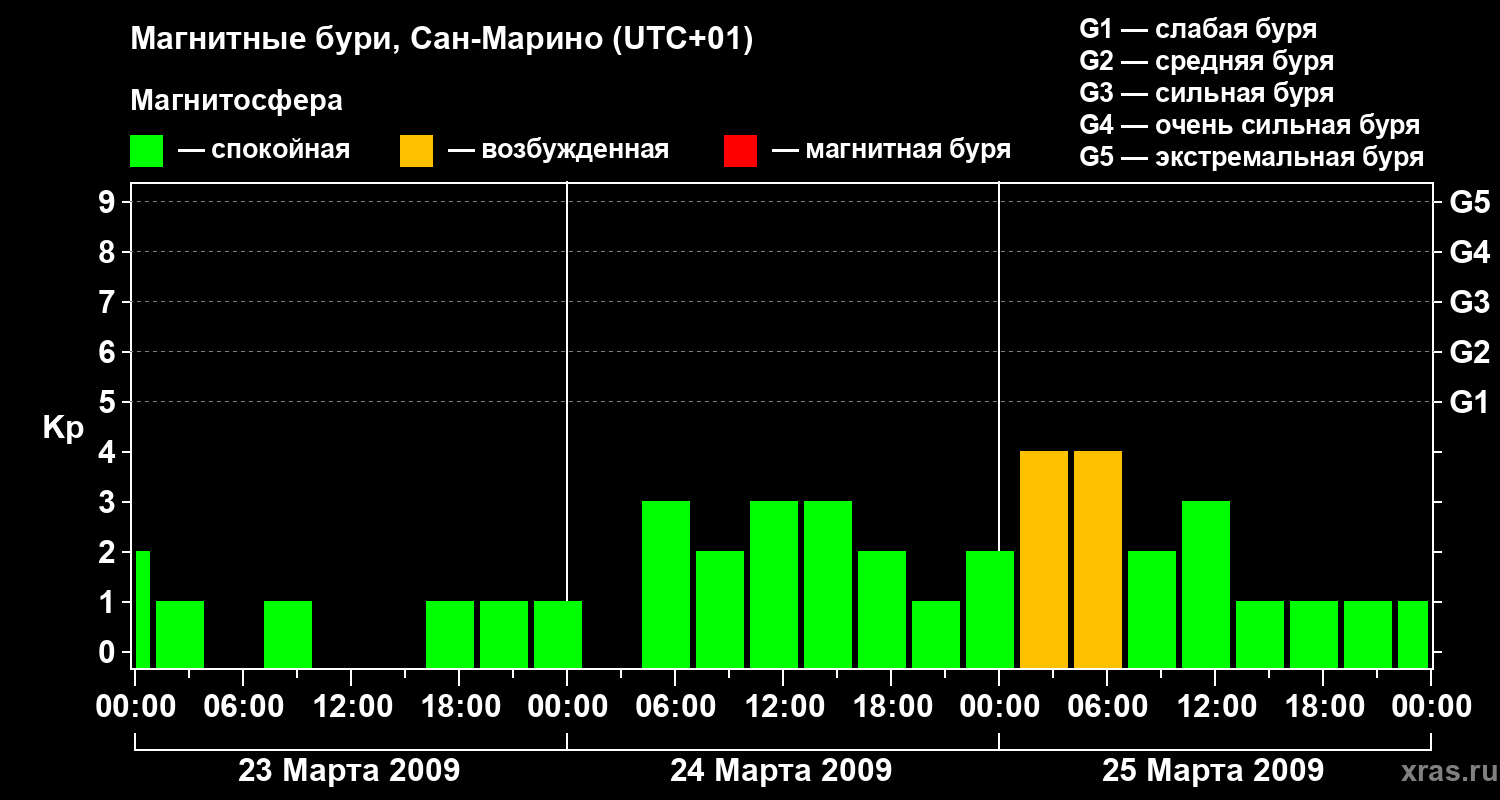Screen dimensions: 1500x800
Task: Select the 'G1 — слабая буря' legend line
Action: pos(1198,29)
